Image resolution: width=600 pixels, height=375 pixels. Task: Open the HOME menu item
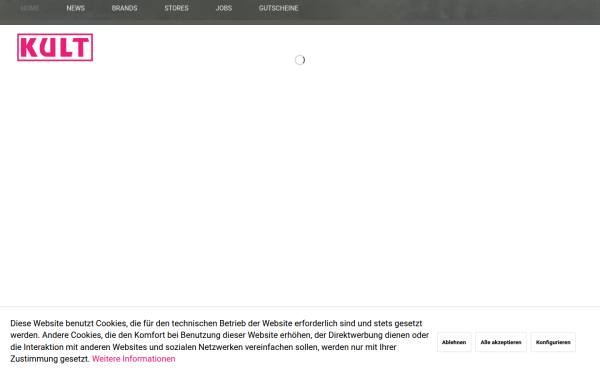pos(30,8)
